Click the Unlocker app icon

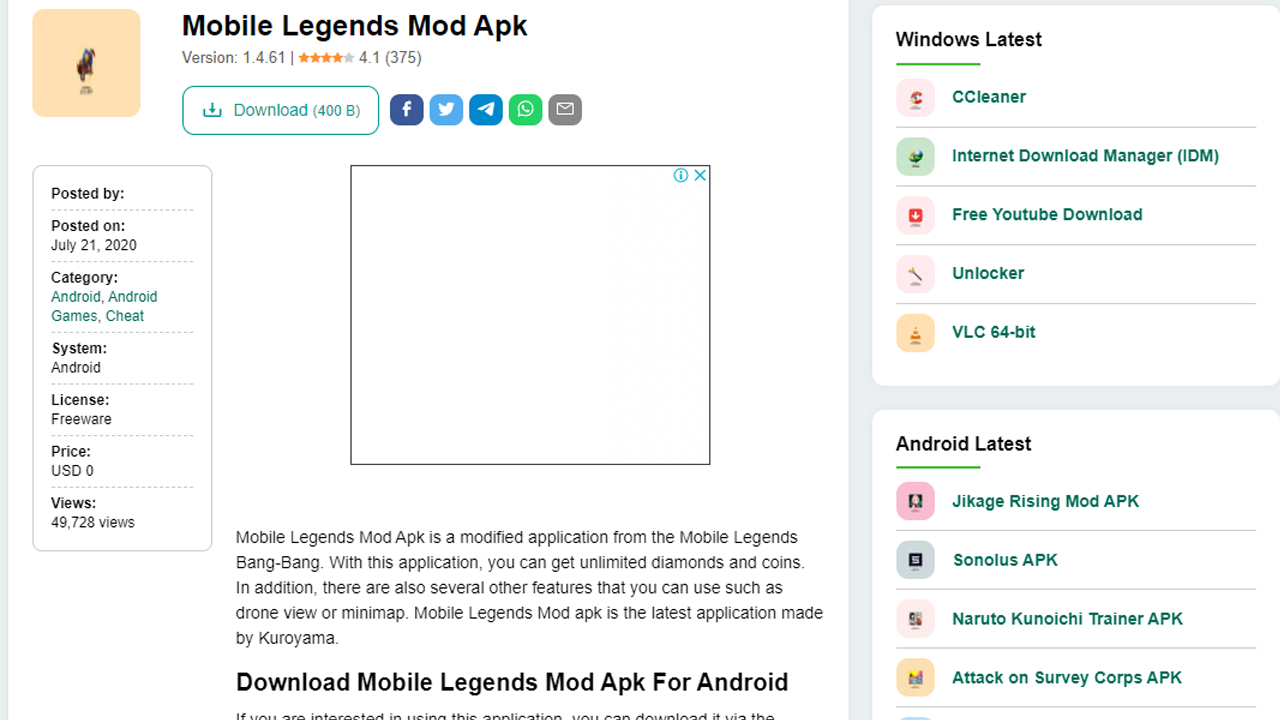pyautogui.click(x=915, y=274)
